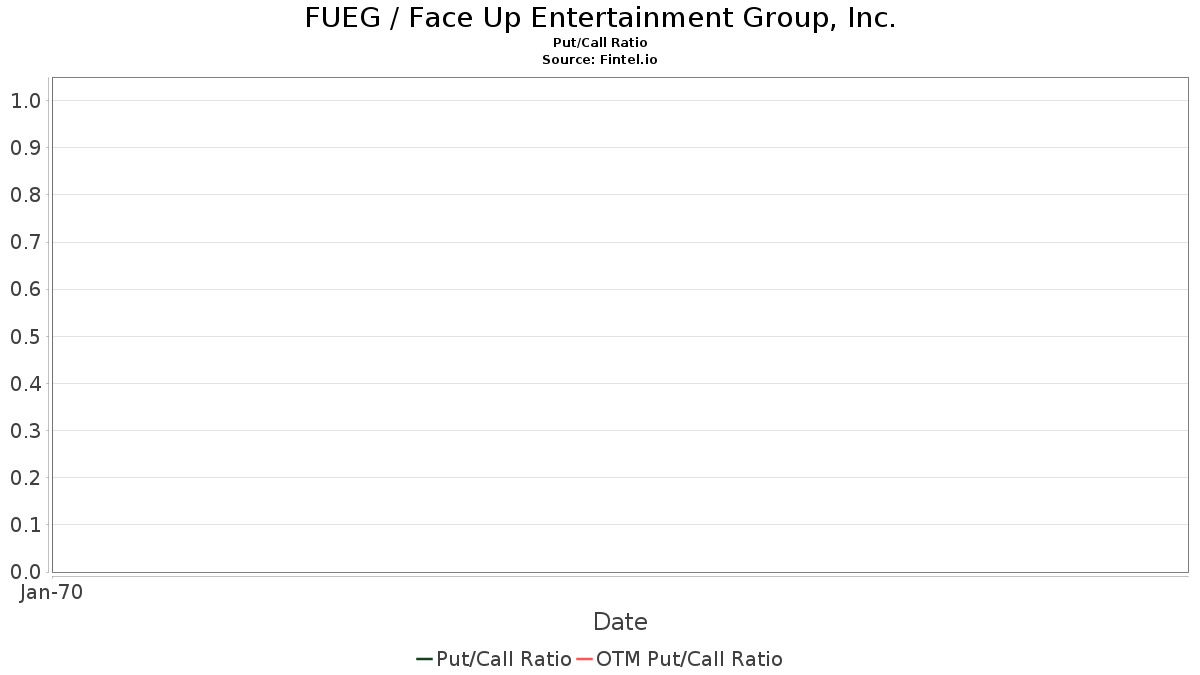Image resolution: width=1200 pixels, height=675 pixels.
Task: Click the 0.9 y-axis tick label
Action: (25, 148)
